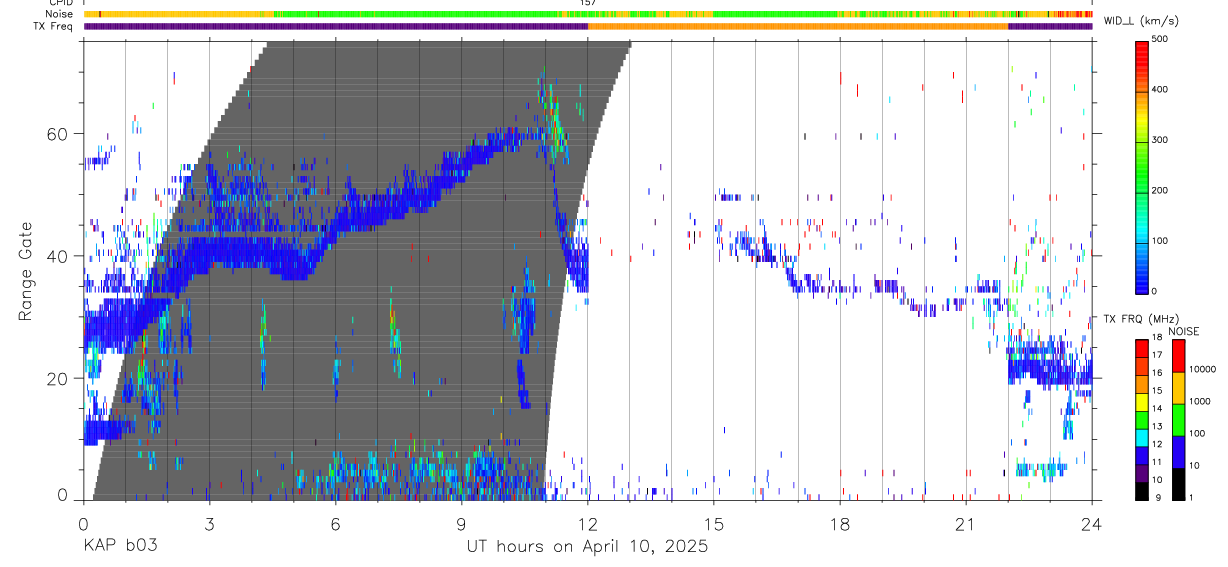Click the cyan segment of TX FRQ colorbar
The width and height of the screenshot is (1228, 567).
tap(1141, 438)
